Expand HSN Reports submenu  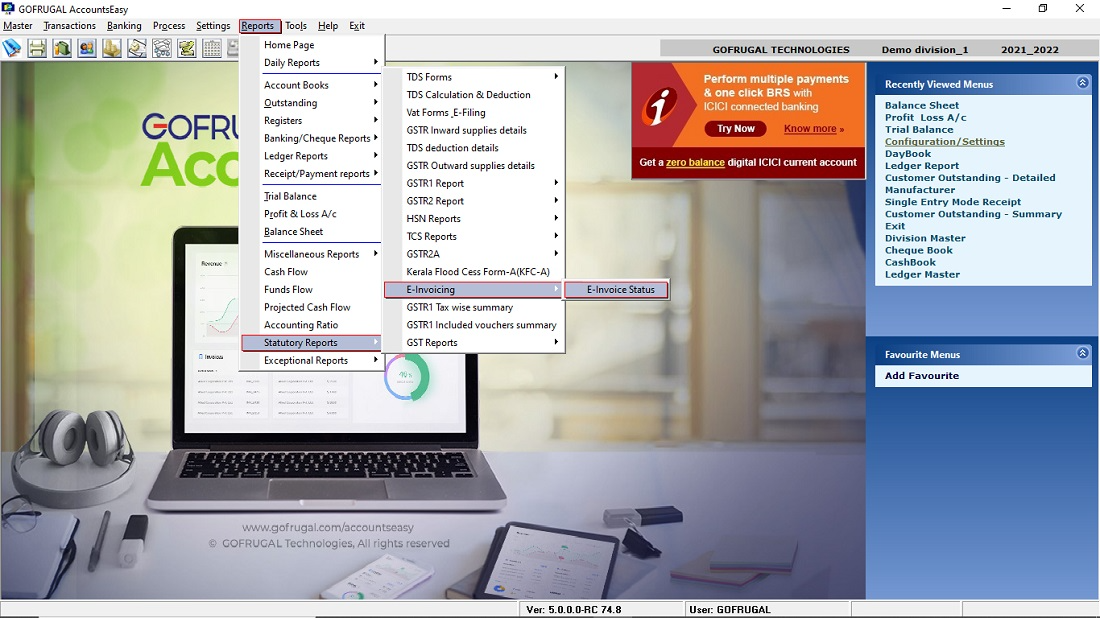tap(474, 219)
